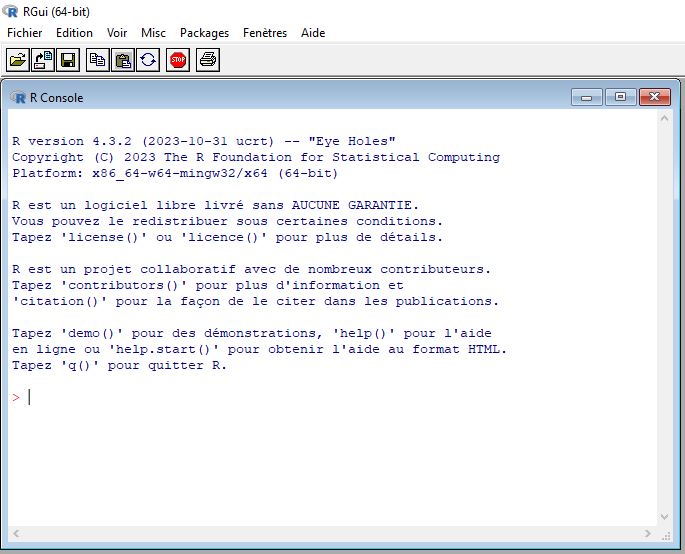Screen dimensions: 685x554
Task: Minimize the R Console sub-window
Action: [587, 97]
